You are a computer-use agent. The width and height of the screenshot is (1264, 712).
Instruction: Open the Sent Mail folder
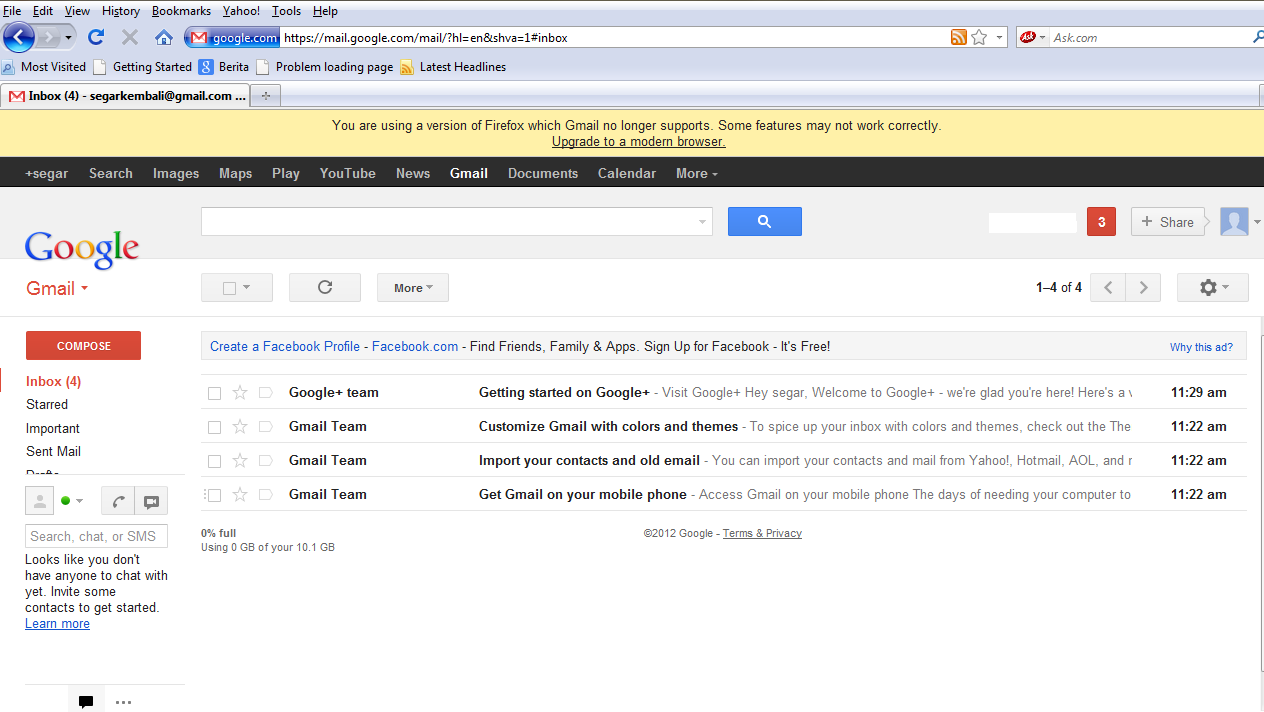click(53, 452)
